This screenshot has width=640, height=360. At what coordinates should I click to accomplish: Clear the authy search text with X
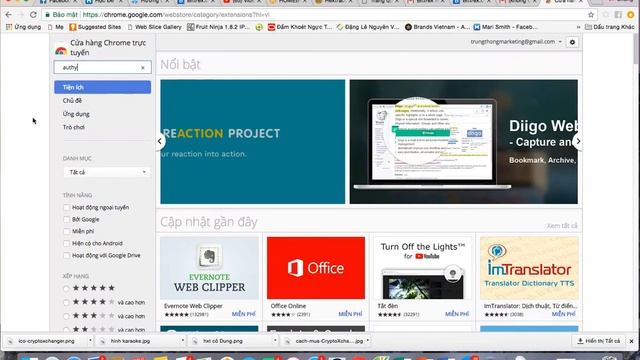[143, 68]
